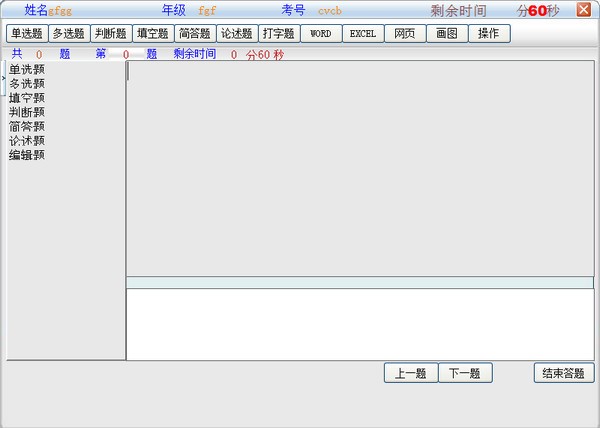Click the student name text gfgg

pyautogui.click(x=60, y=10)
